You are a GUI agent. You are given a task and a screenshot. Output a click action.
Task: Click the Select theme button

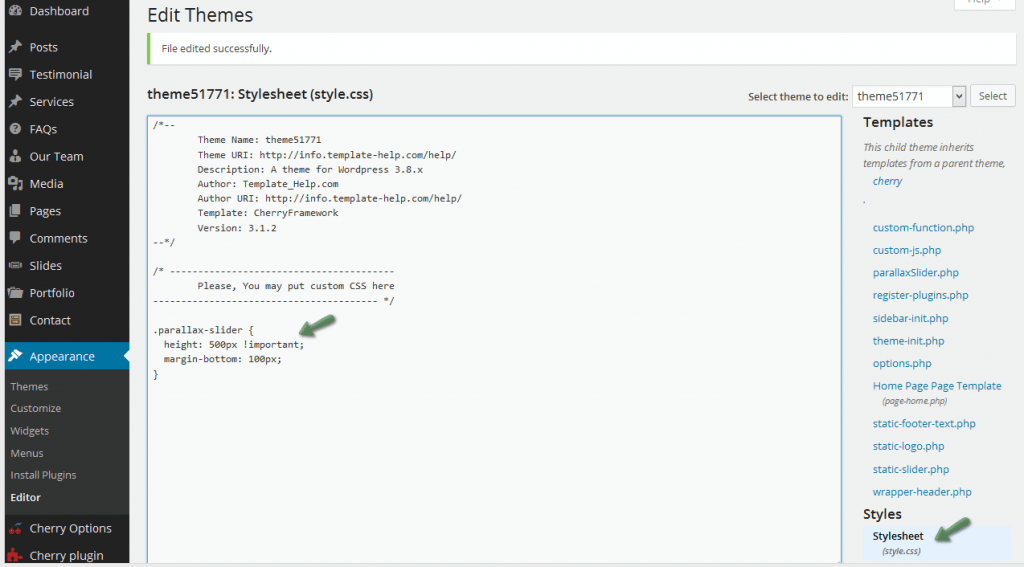tap(993, 96)
